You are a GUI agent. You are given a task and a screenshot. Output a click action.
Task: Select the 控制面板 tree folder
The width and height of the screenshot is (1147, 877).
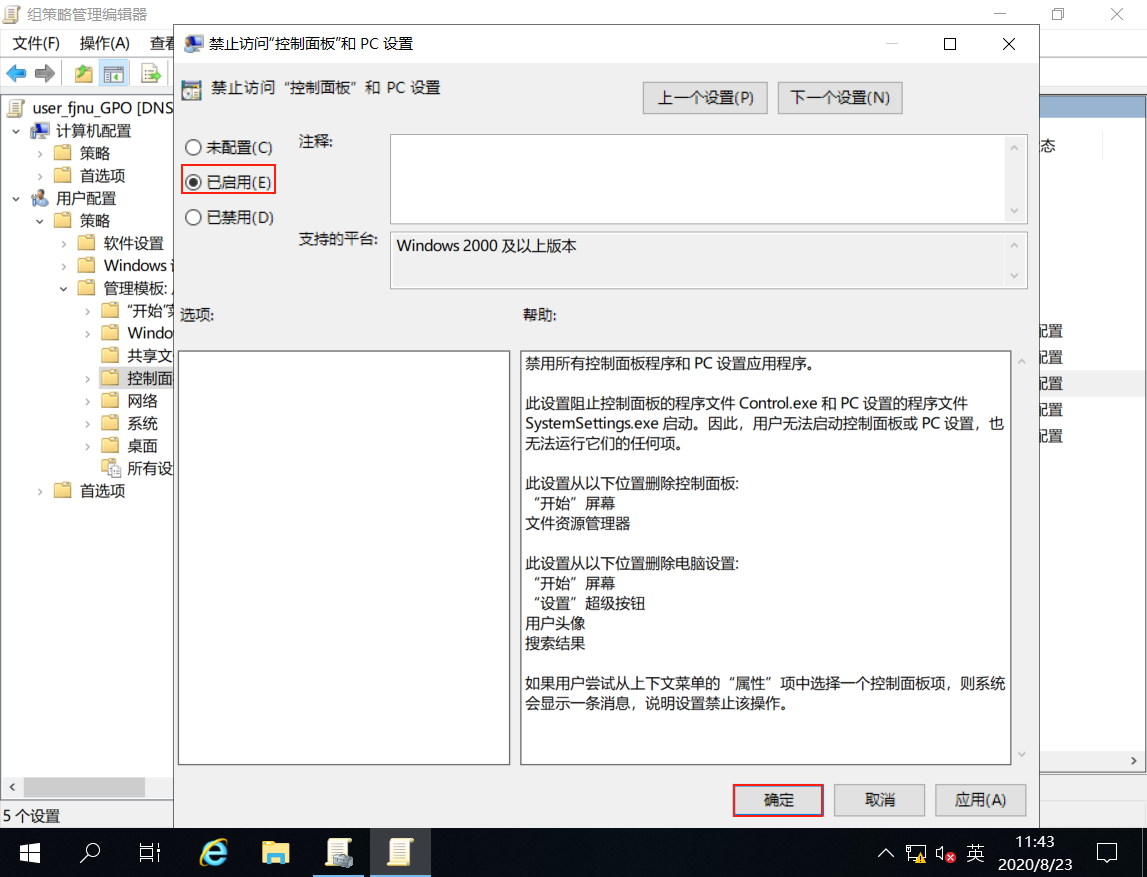click(138, 378)
